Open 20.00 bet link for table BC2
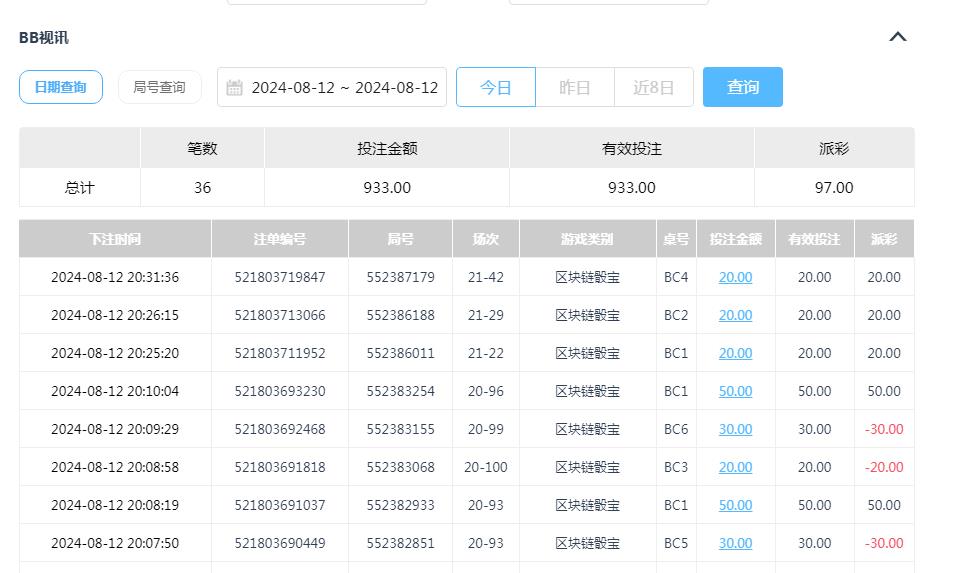955x573 pixels. click(735, 315)
